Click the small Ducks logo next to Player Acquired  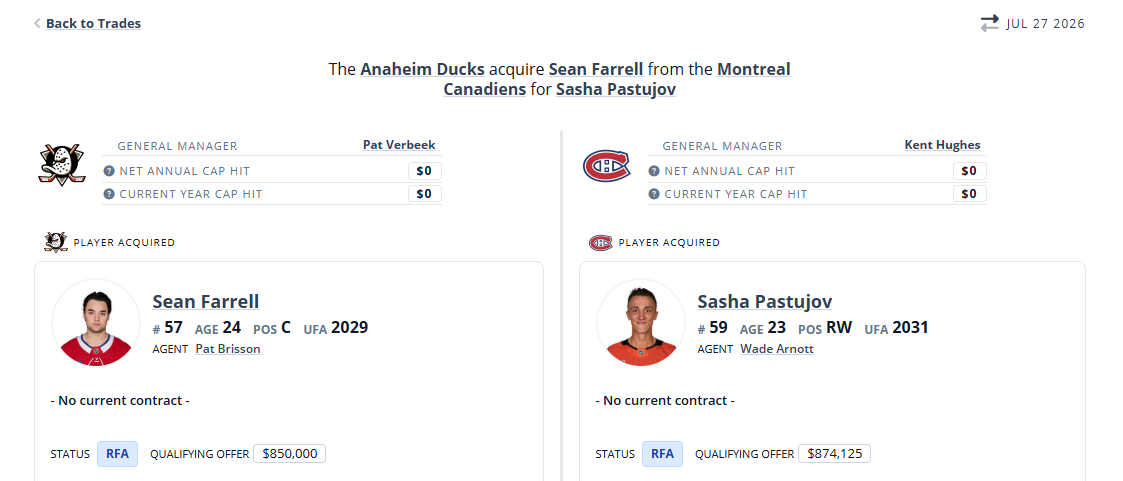pyautogui.click(x=56, y=242)
